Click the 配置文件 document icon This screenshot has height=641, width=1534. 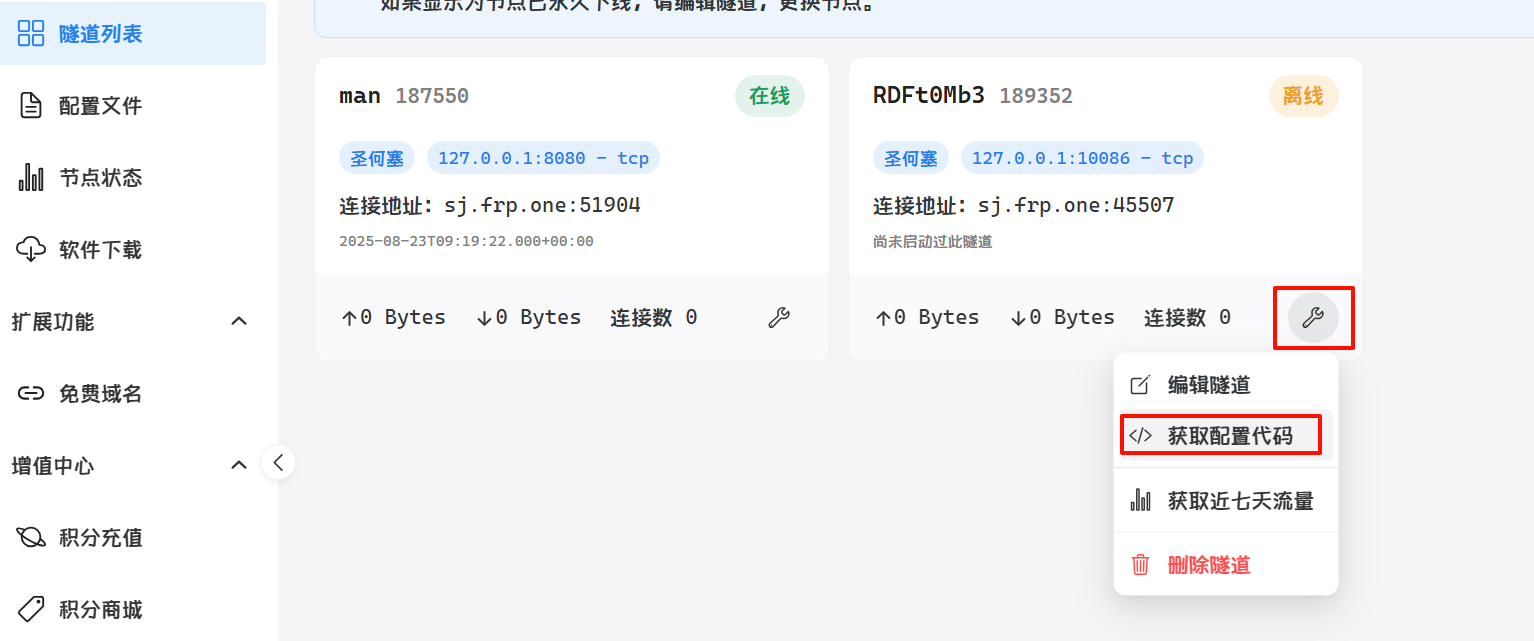31,105
